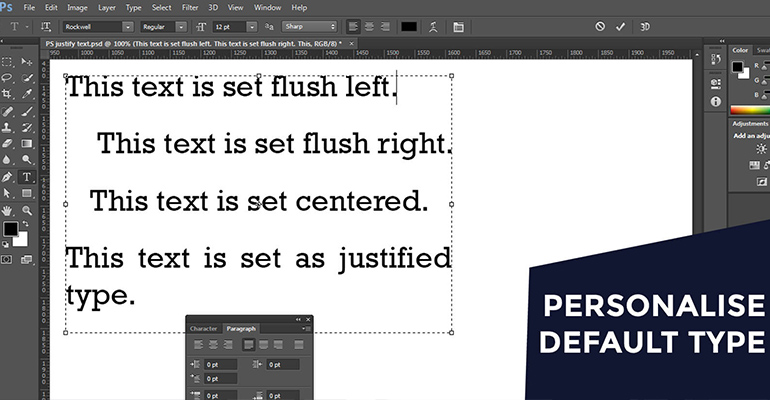Select the Eyedropper tool

[27, 94]
